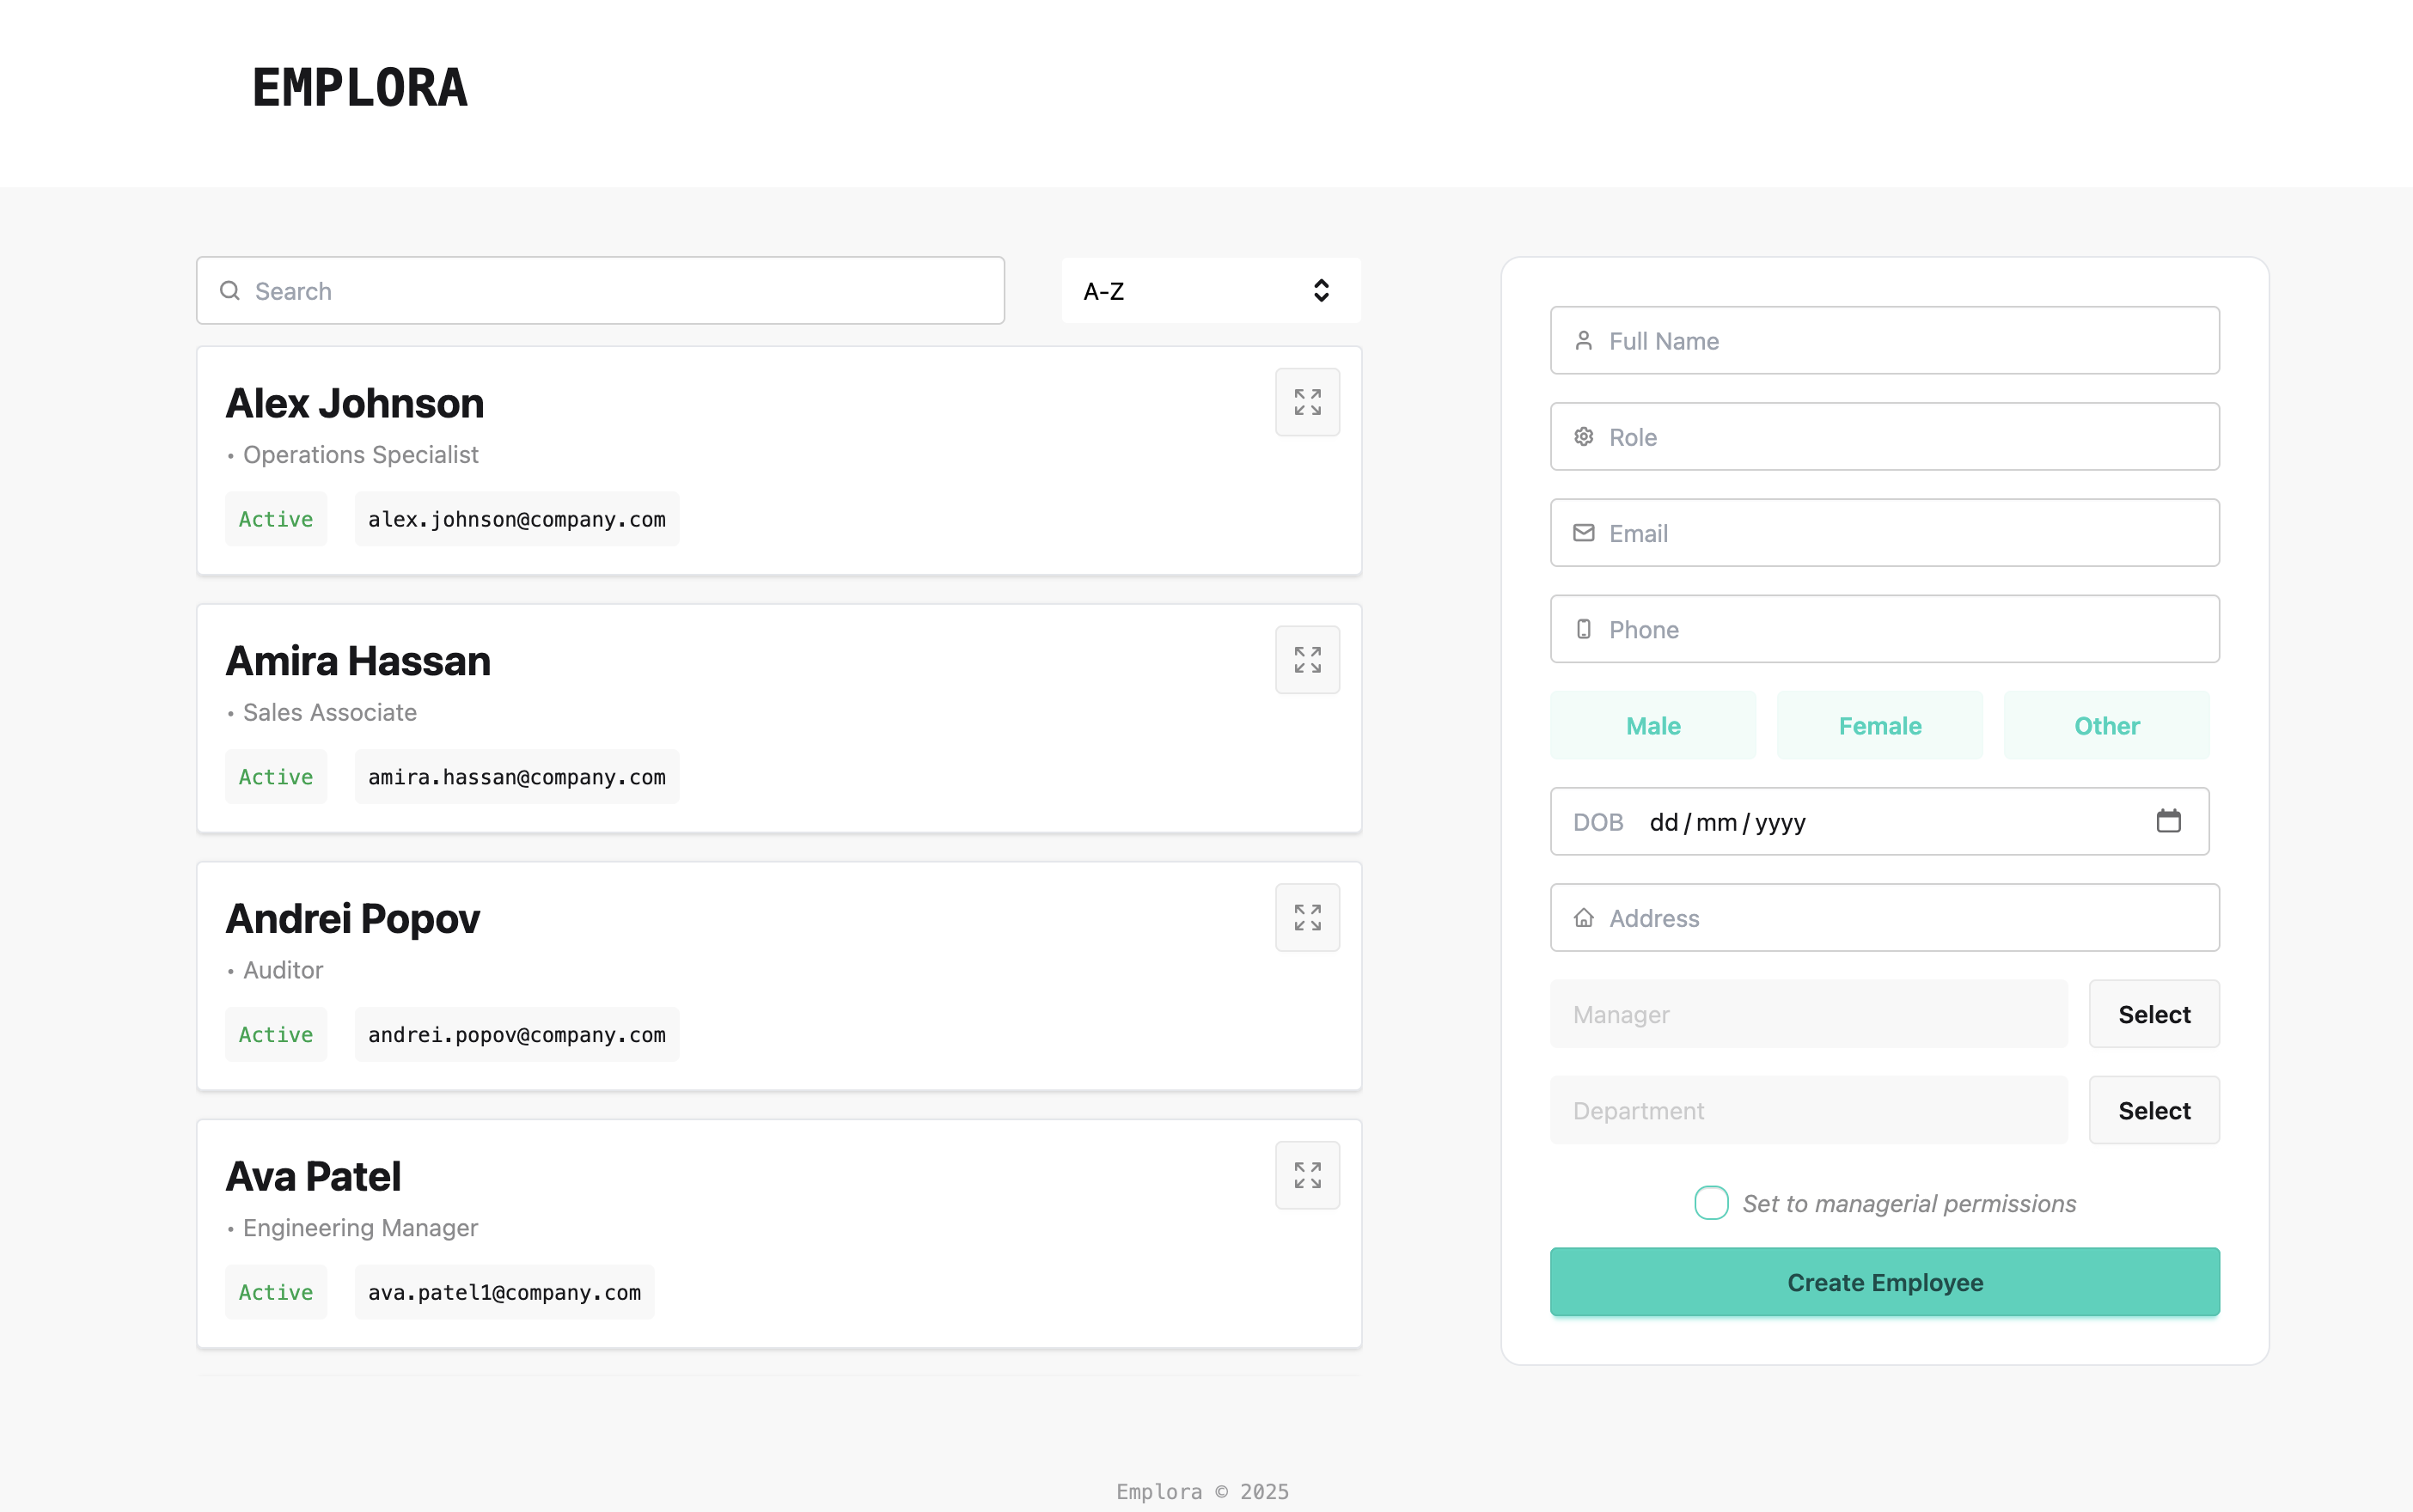Expand Andrei Popov's employee card
Image resolution: width=2413 pixels, height=1512 pixels.
point(1307,917)
